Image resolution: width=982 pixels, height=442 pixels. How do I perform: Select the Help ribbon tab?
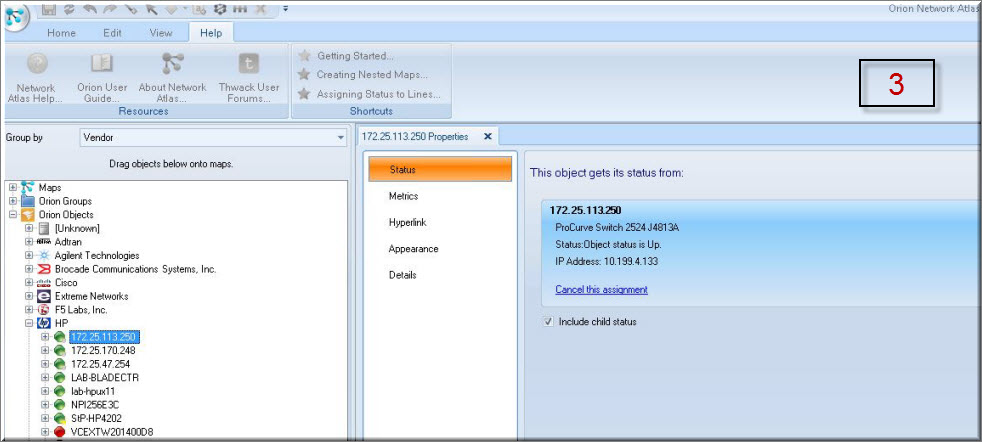(211, 33)
